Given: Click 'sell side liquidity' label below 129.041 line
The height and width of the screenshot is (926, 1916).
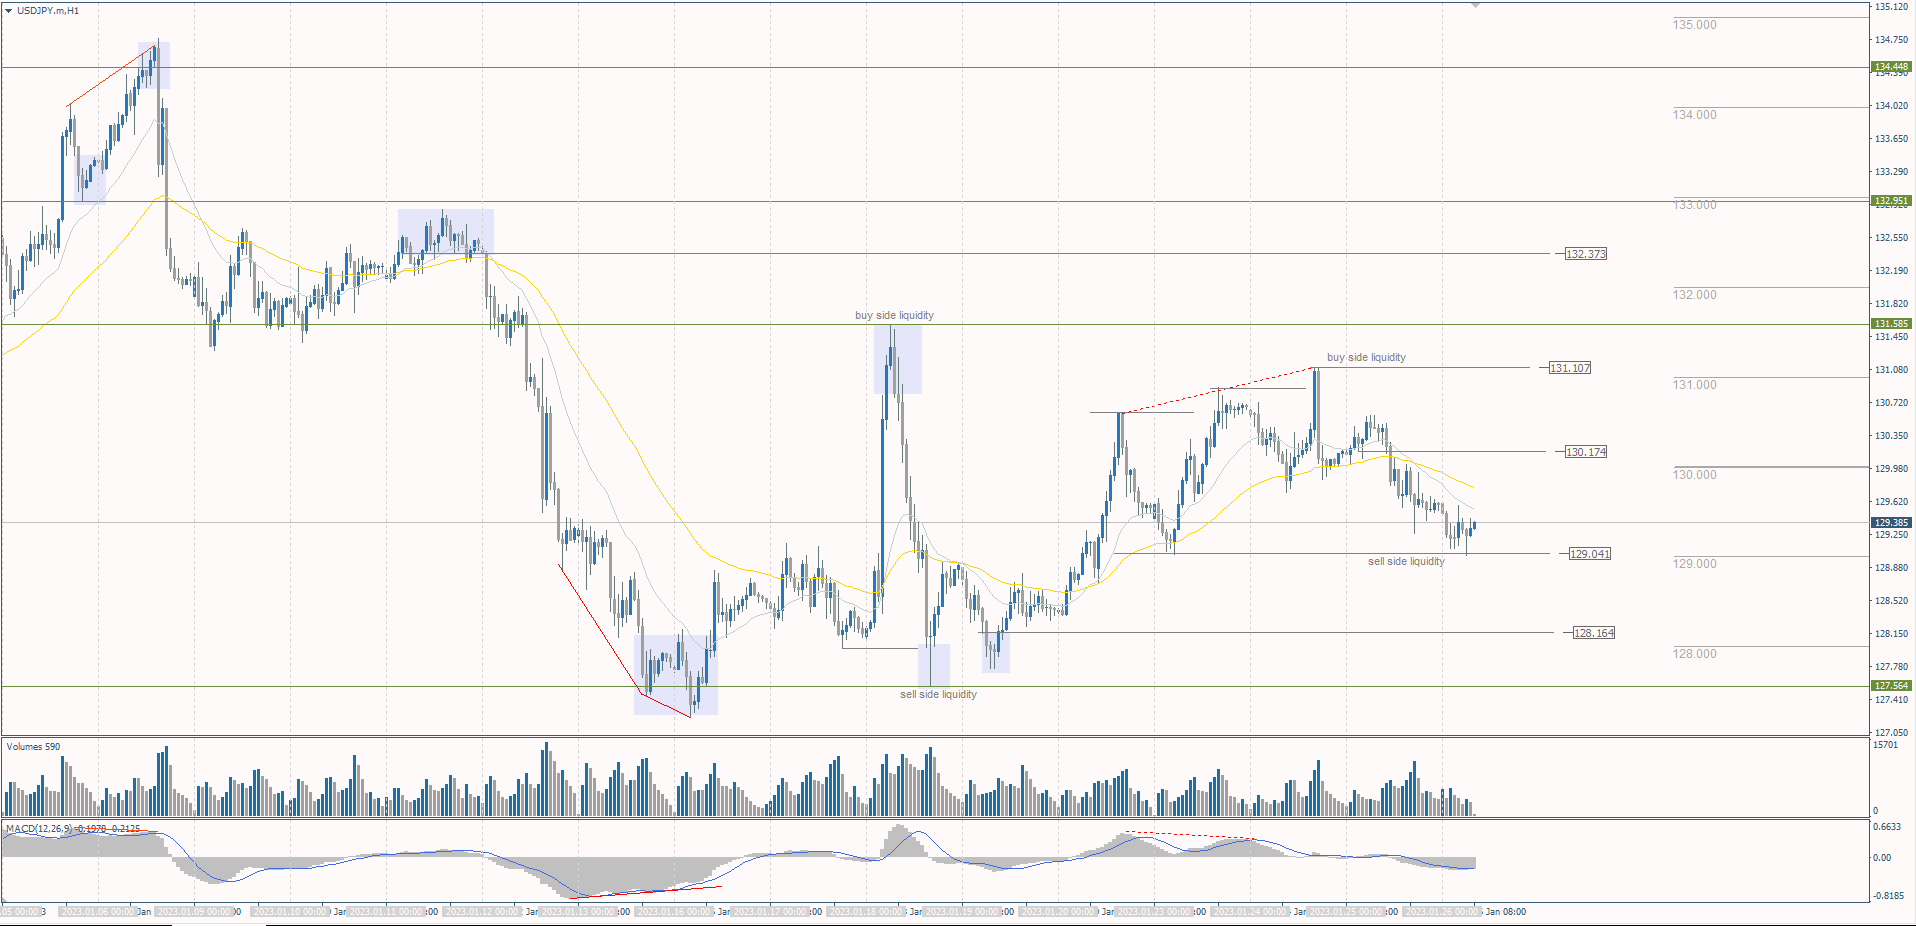Looking at the screenshot, I should [1406, 562].
